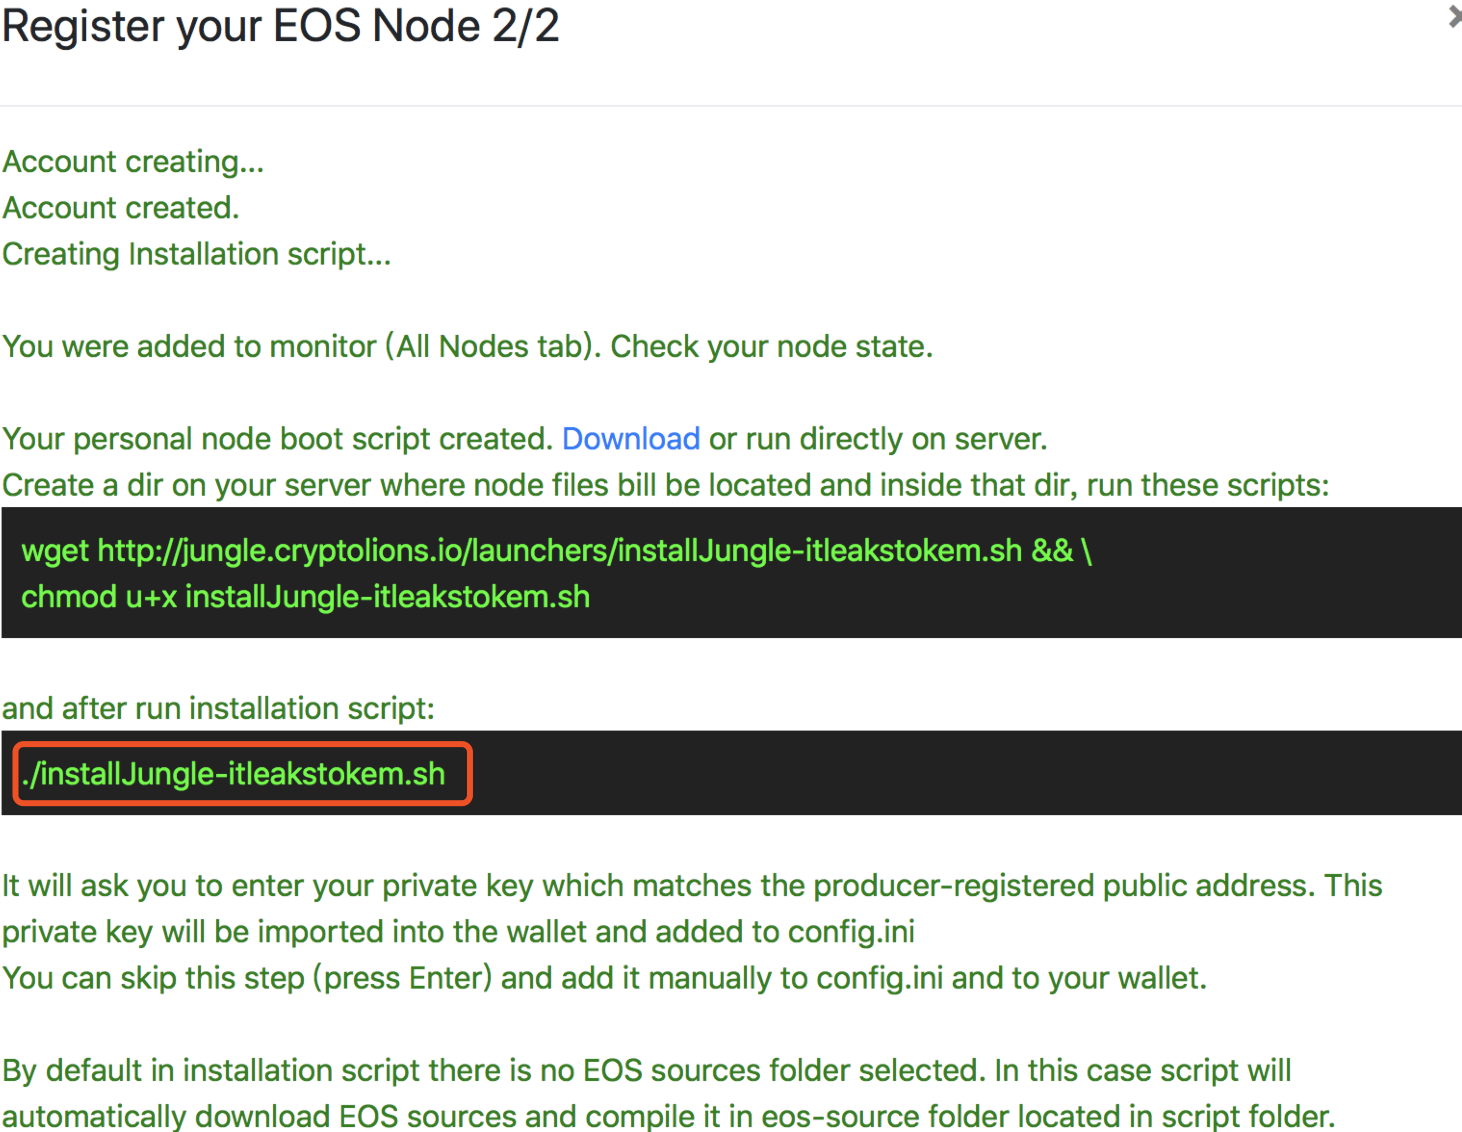Click the Creating Installation script... status line
The image size is (1462, 1132).
pyautogui.click(x=196, y=254)
